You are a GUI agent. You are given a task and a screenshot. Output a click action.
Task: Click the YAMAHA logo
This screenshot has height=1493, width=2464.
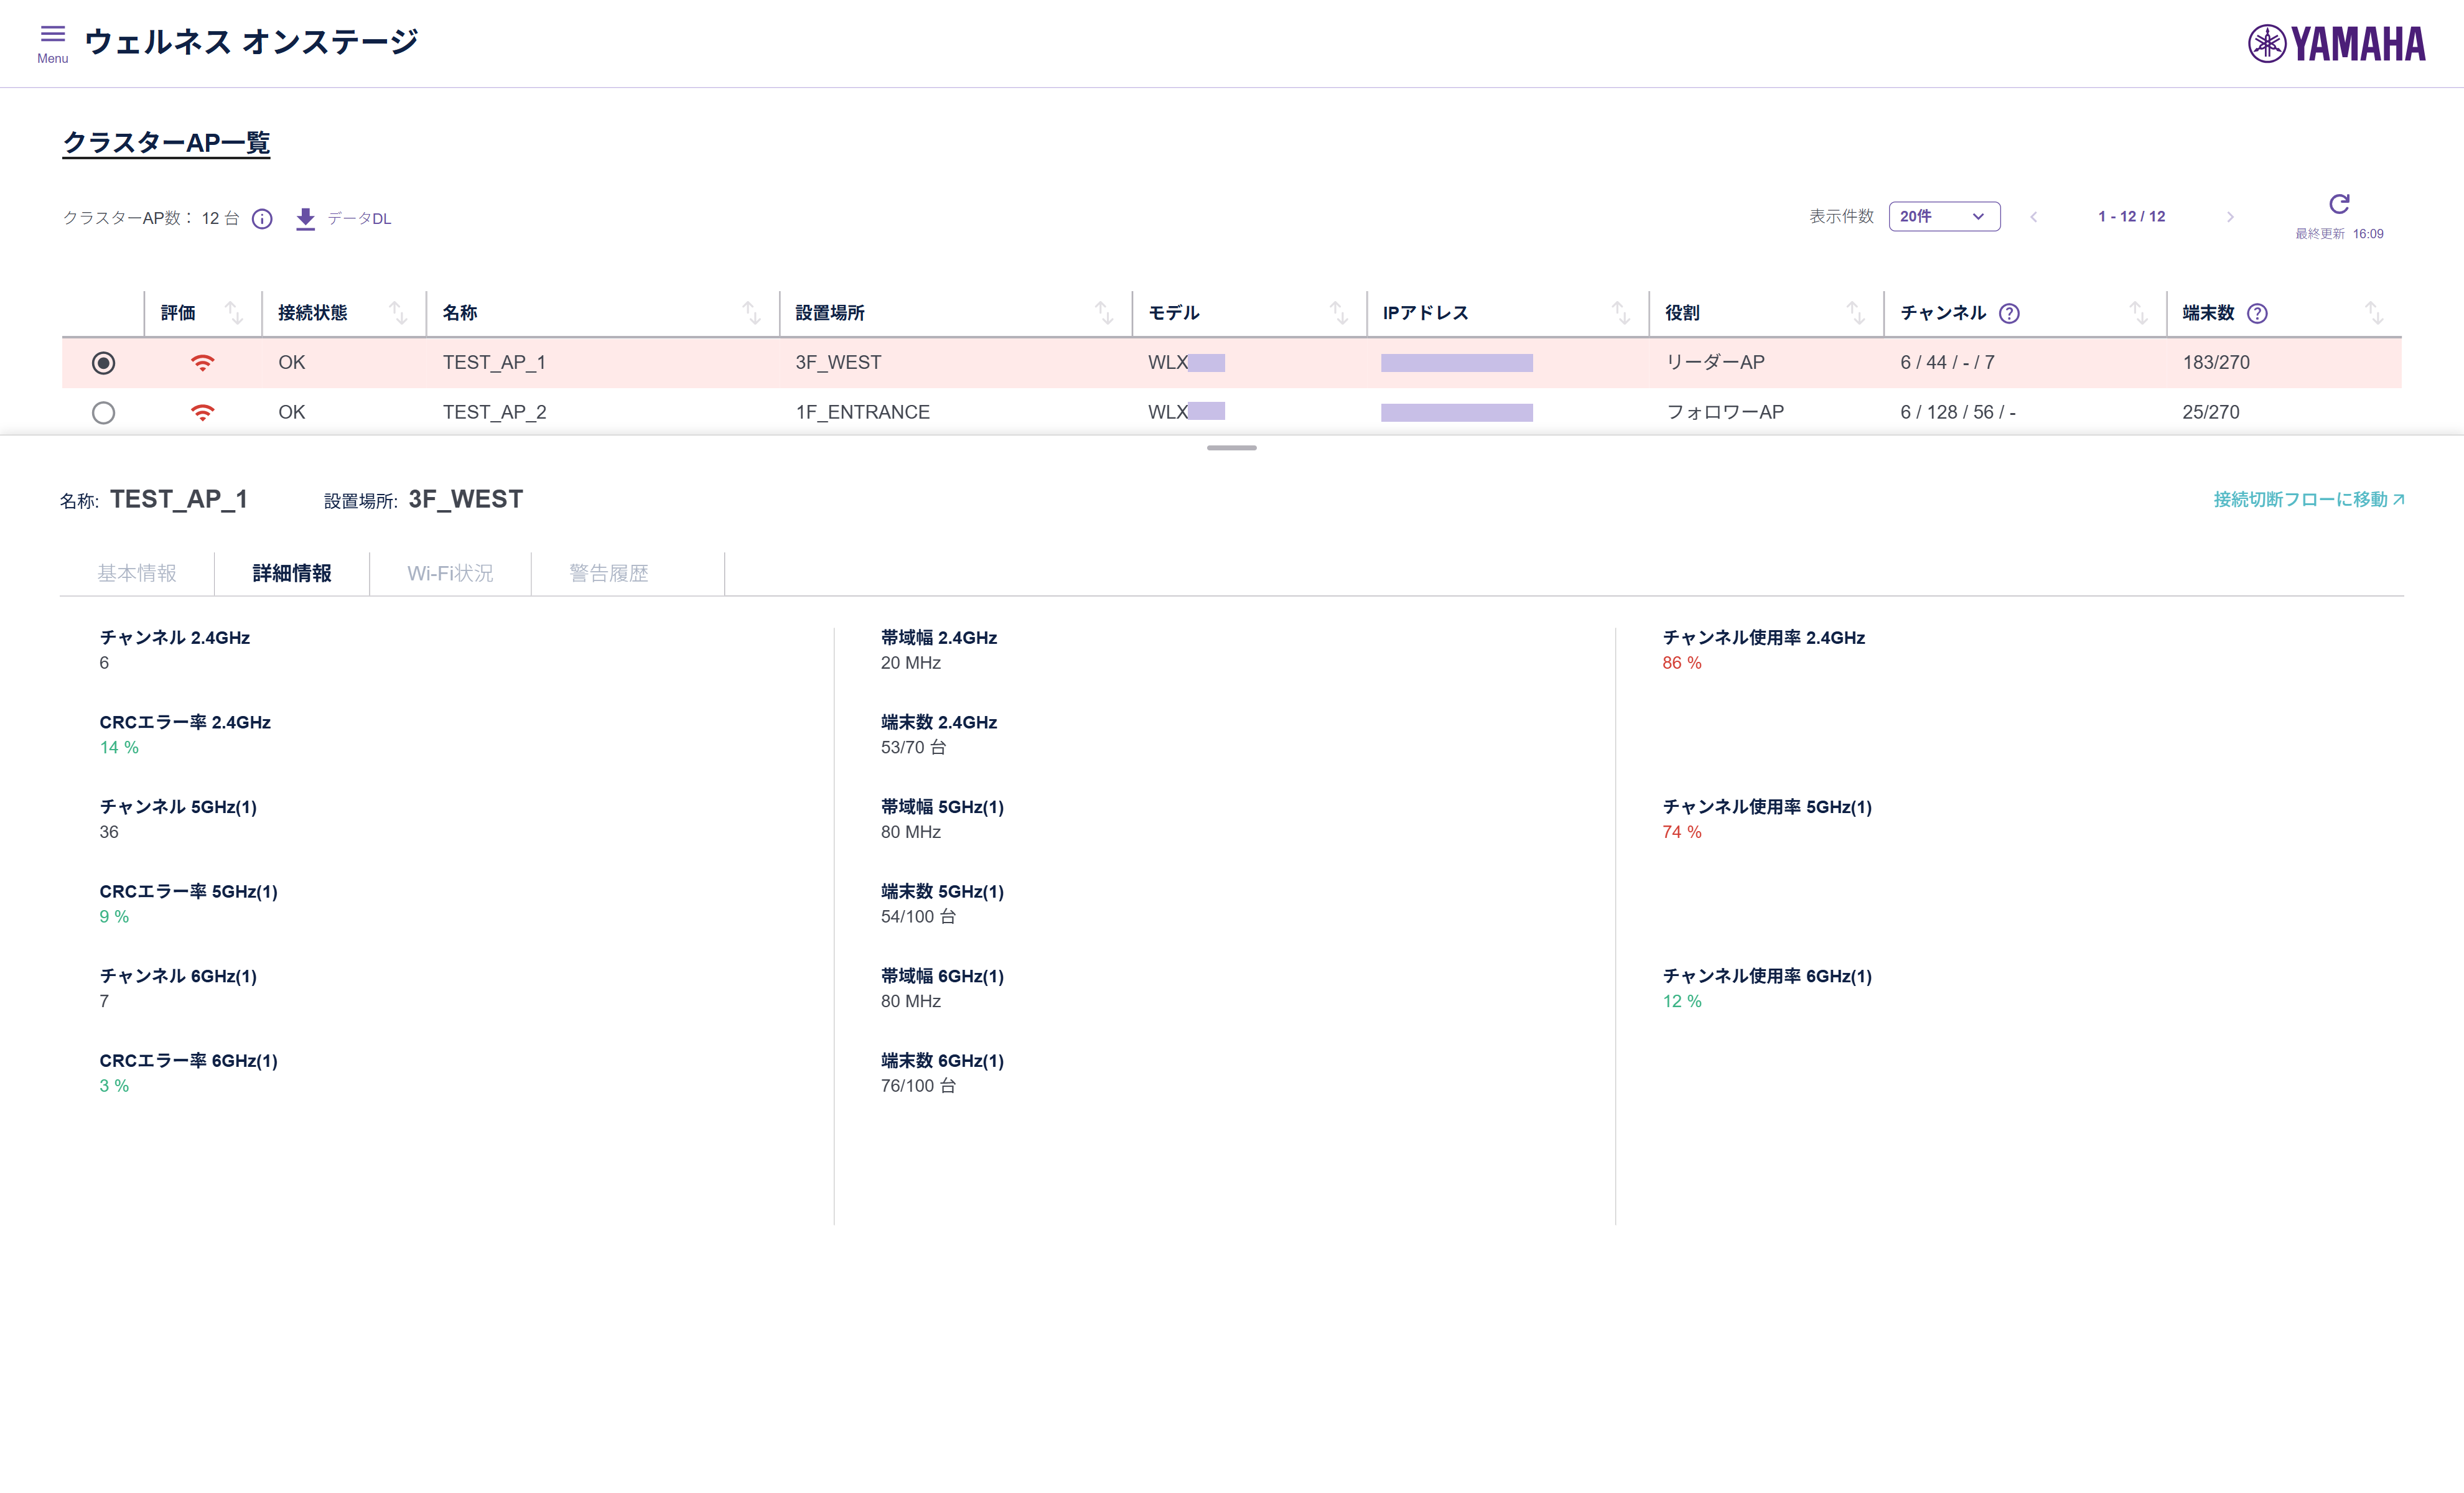(x=2337, y=44)
